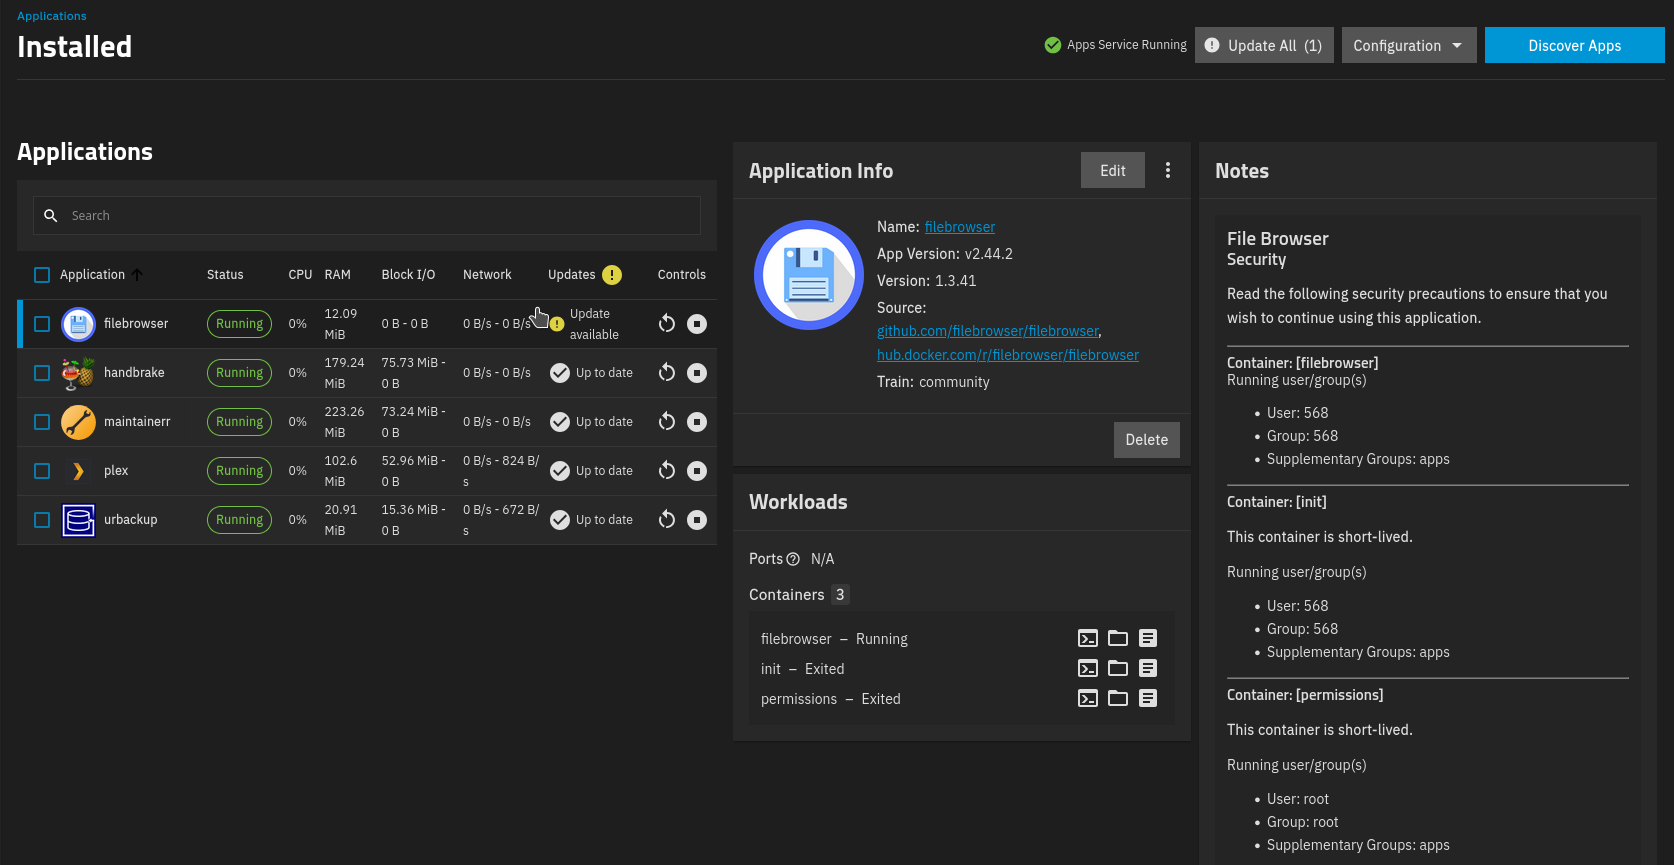Sort by the Application column header

(x=92, y=275)
